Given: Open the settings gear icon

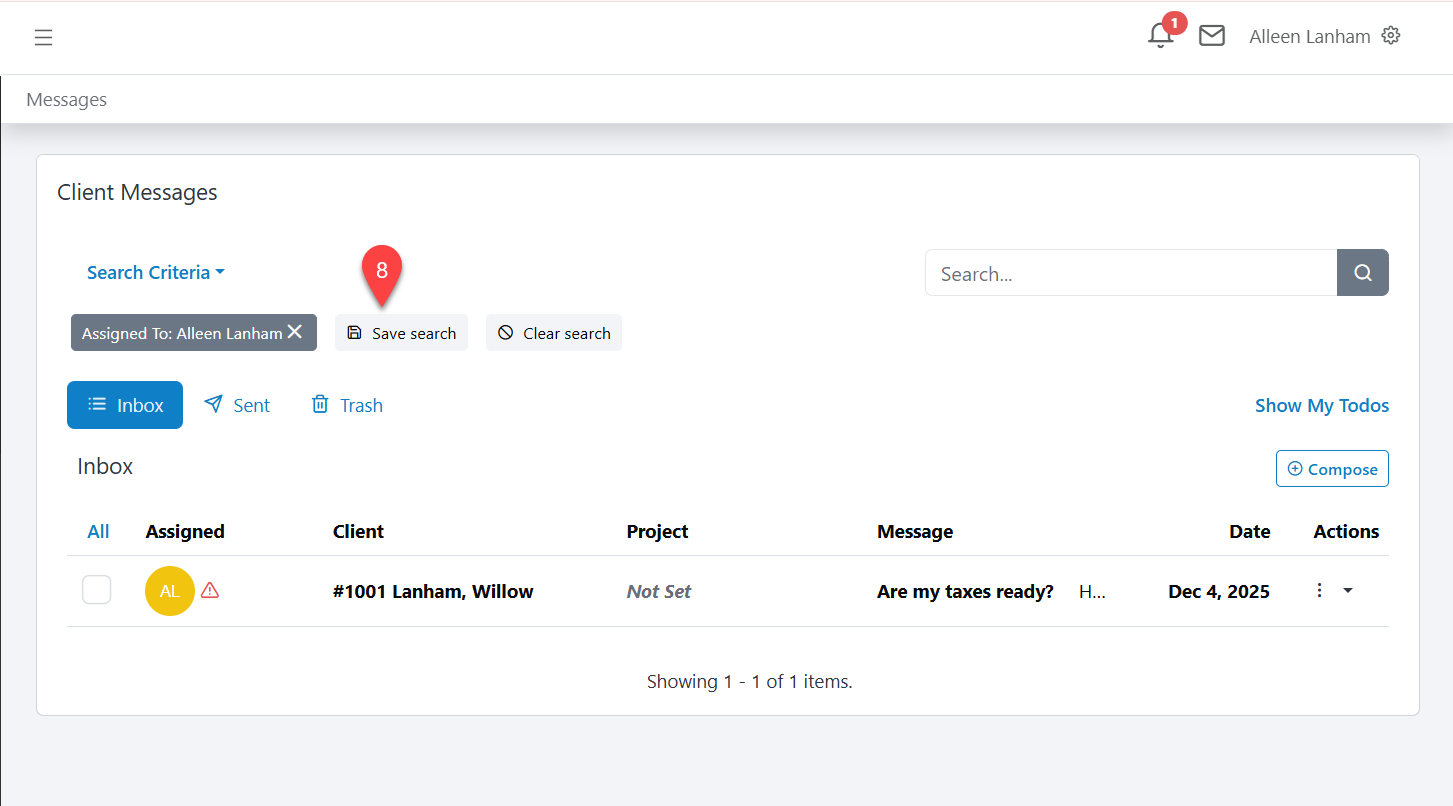Looking at the screenshot, I should (1391, 35).
